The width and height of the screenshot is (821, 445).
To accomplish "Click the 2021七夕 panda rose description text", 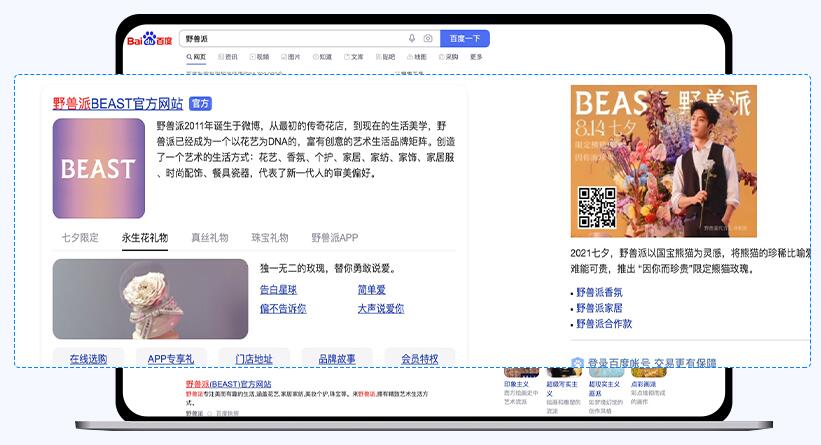I will [690, 261].
